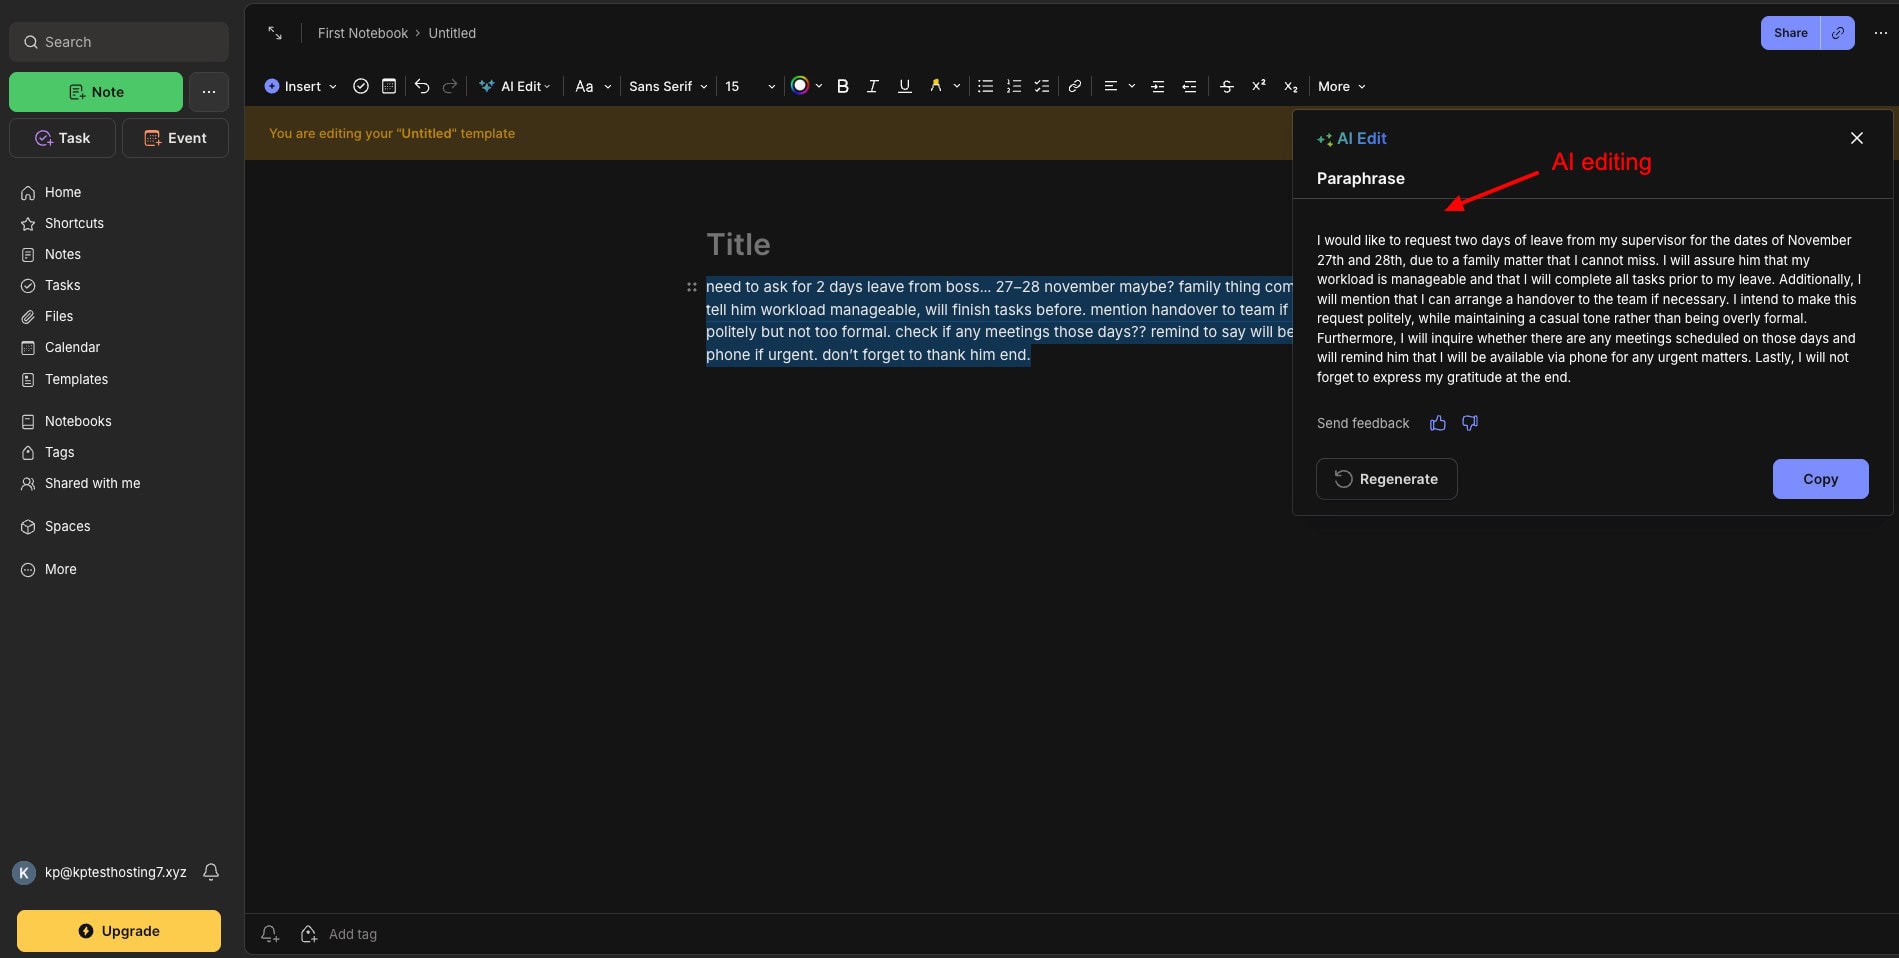Click the notification bell beside the account email
The image size is (1899, 958).
211,872
